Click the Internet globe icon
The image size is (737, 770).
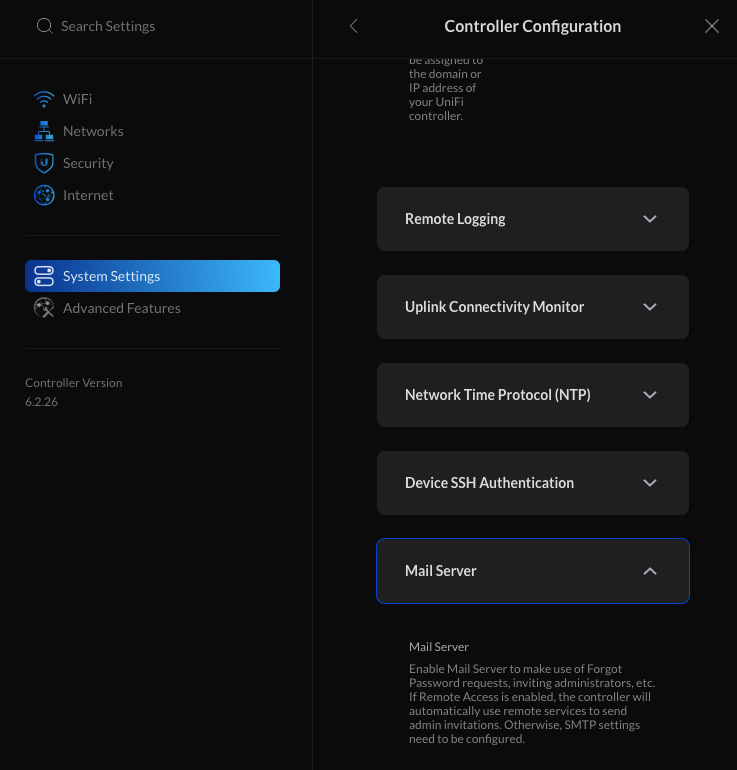[44, 195]
